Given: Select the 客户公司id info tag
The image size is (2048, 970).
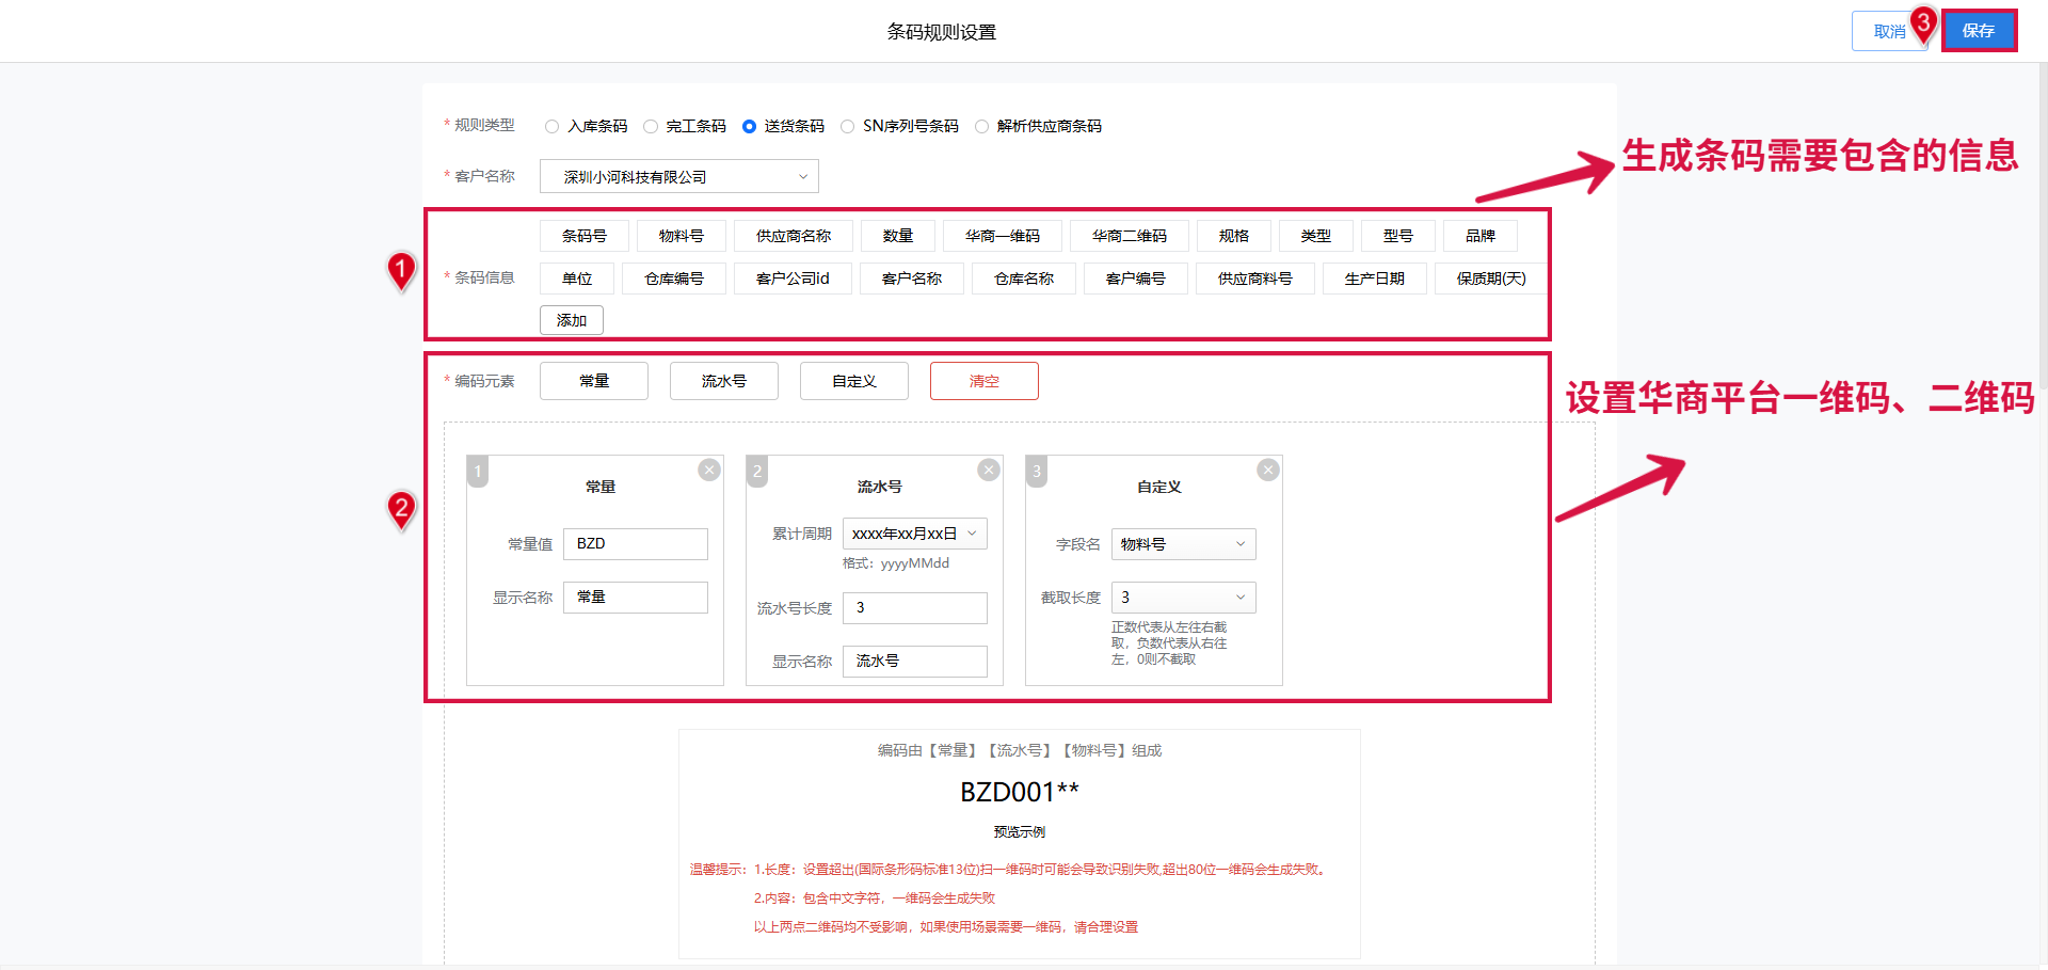Looking at the screenshot, I should point(793,278).
